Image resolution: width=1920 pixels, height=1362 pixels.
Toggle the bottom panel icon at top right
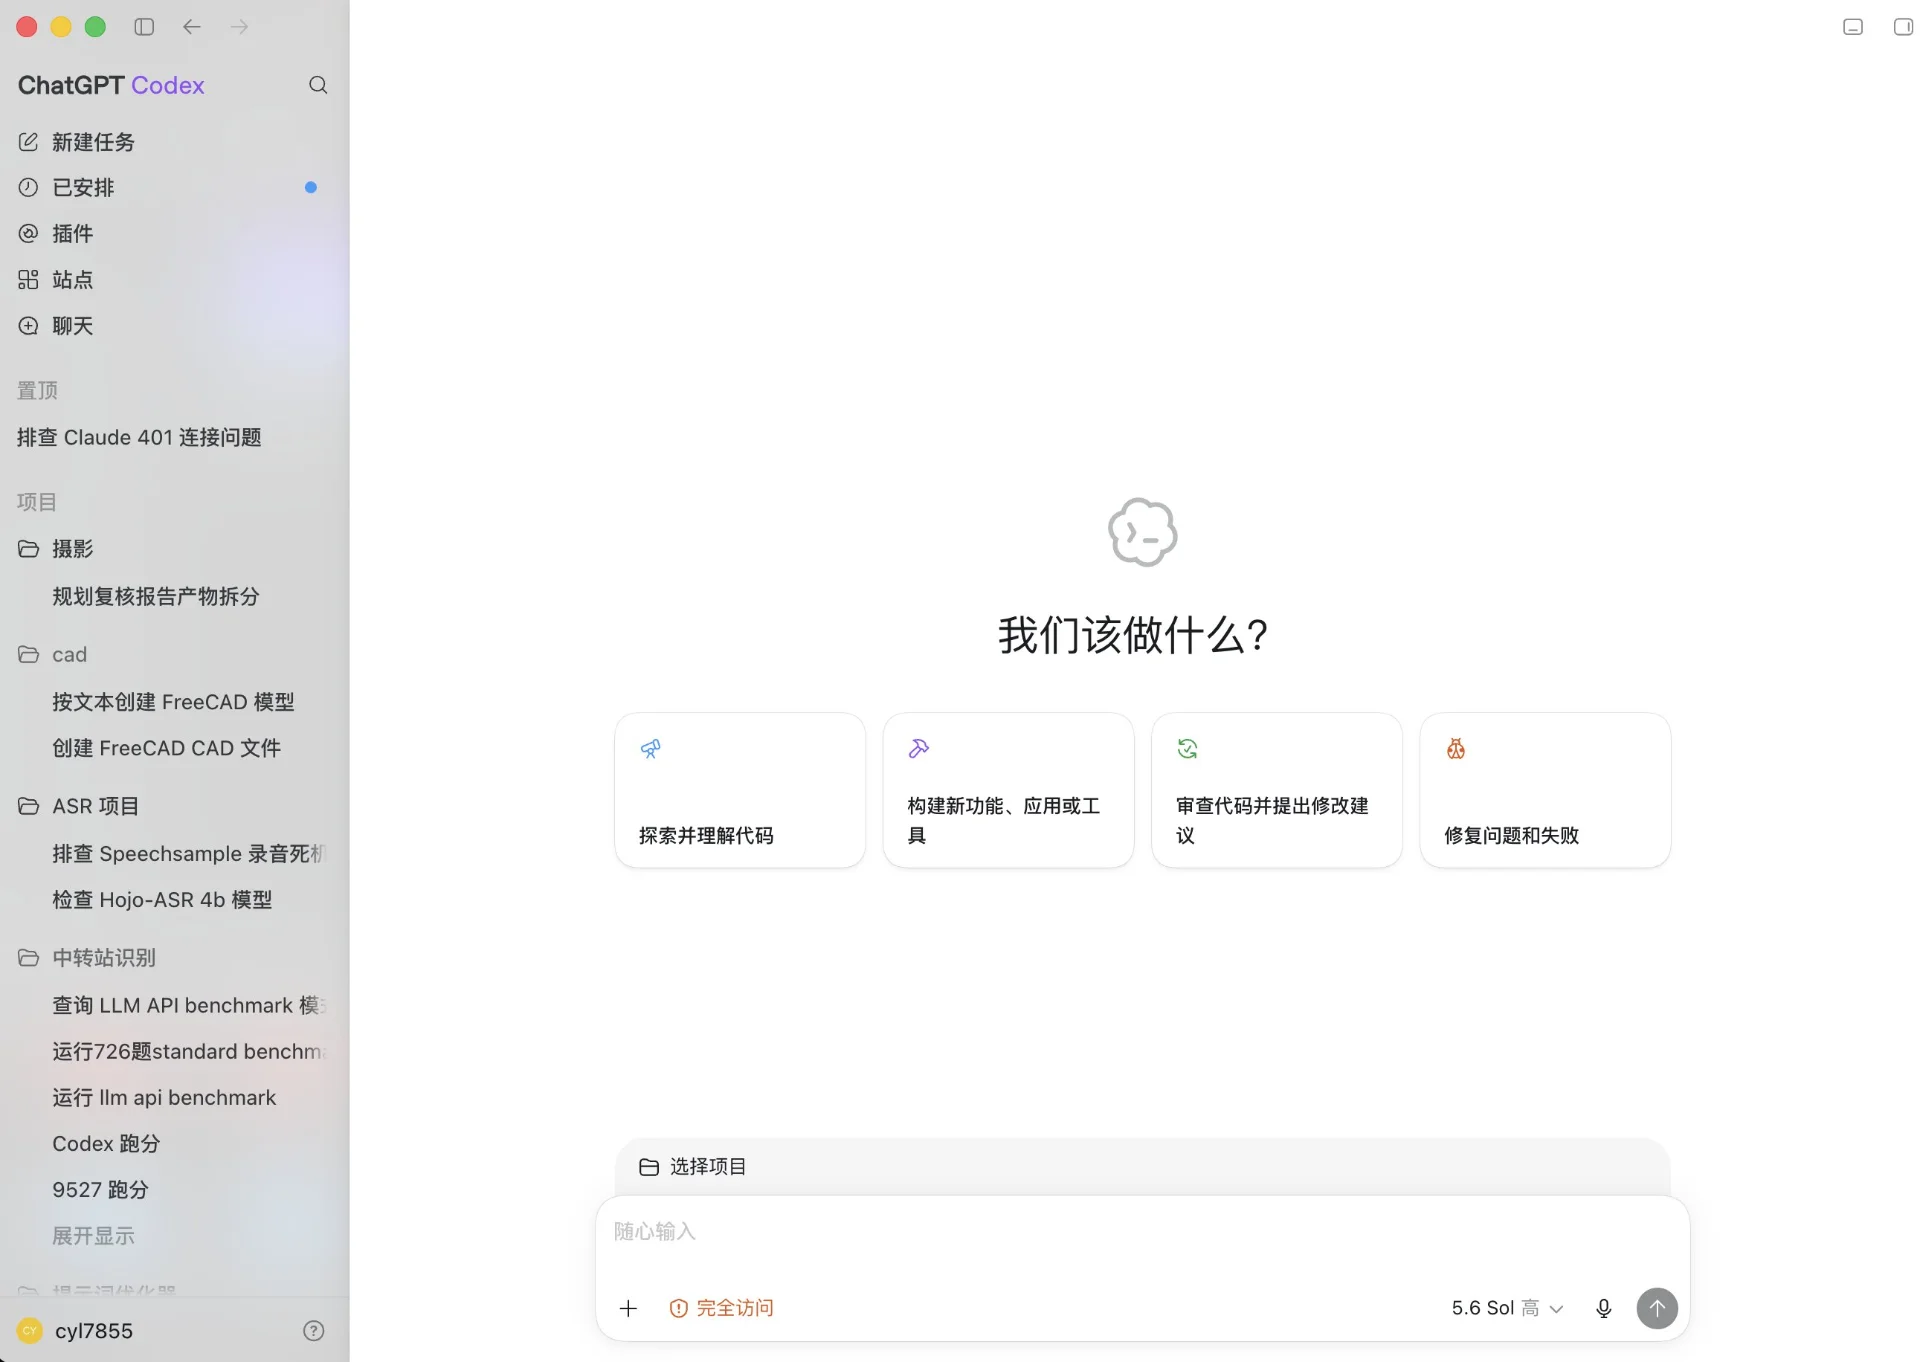[x=1853, y=27]
